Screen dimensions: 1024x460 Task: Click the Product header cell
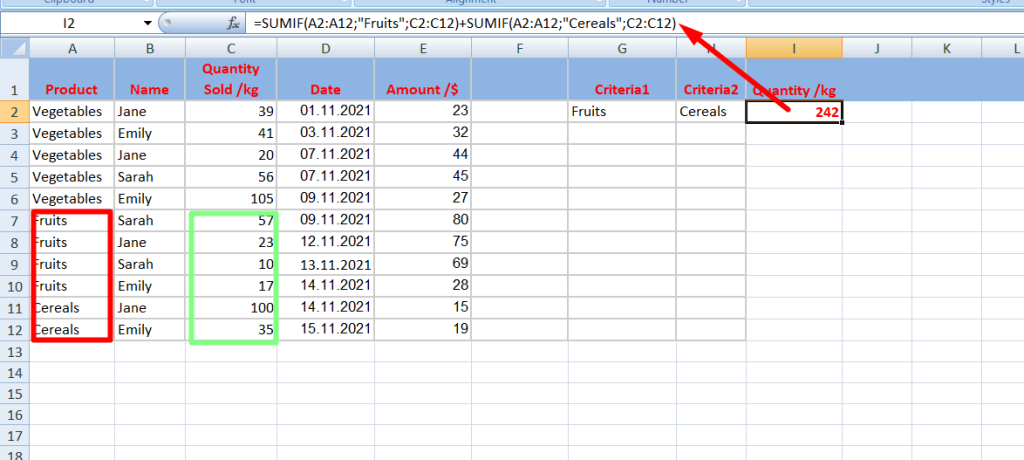(x=72, y=79)
